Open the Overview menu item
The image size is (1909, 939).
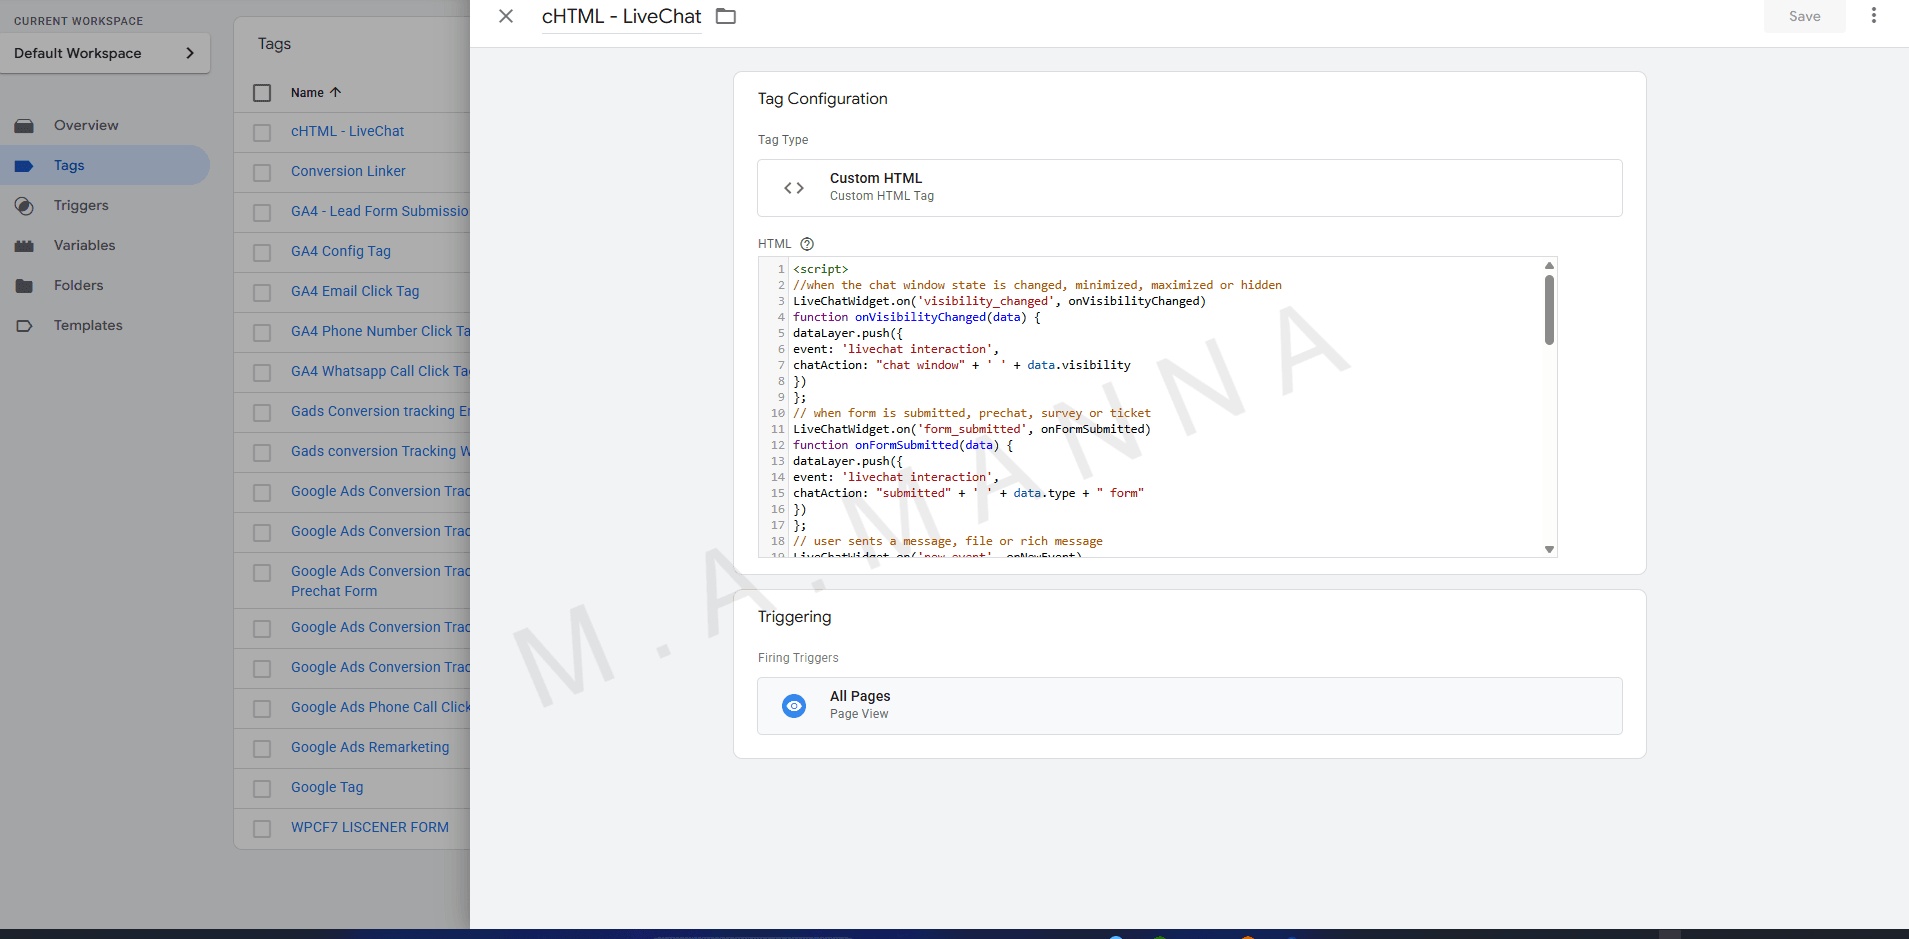tap(86, 125)
